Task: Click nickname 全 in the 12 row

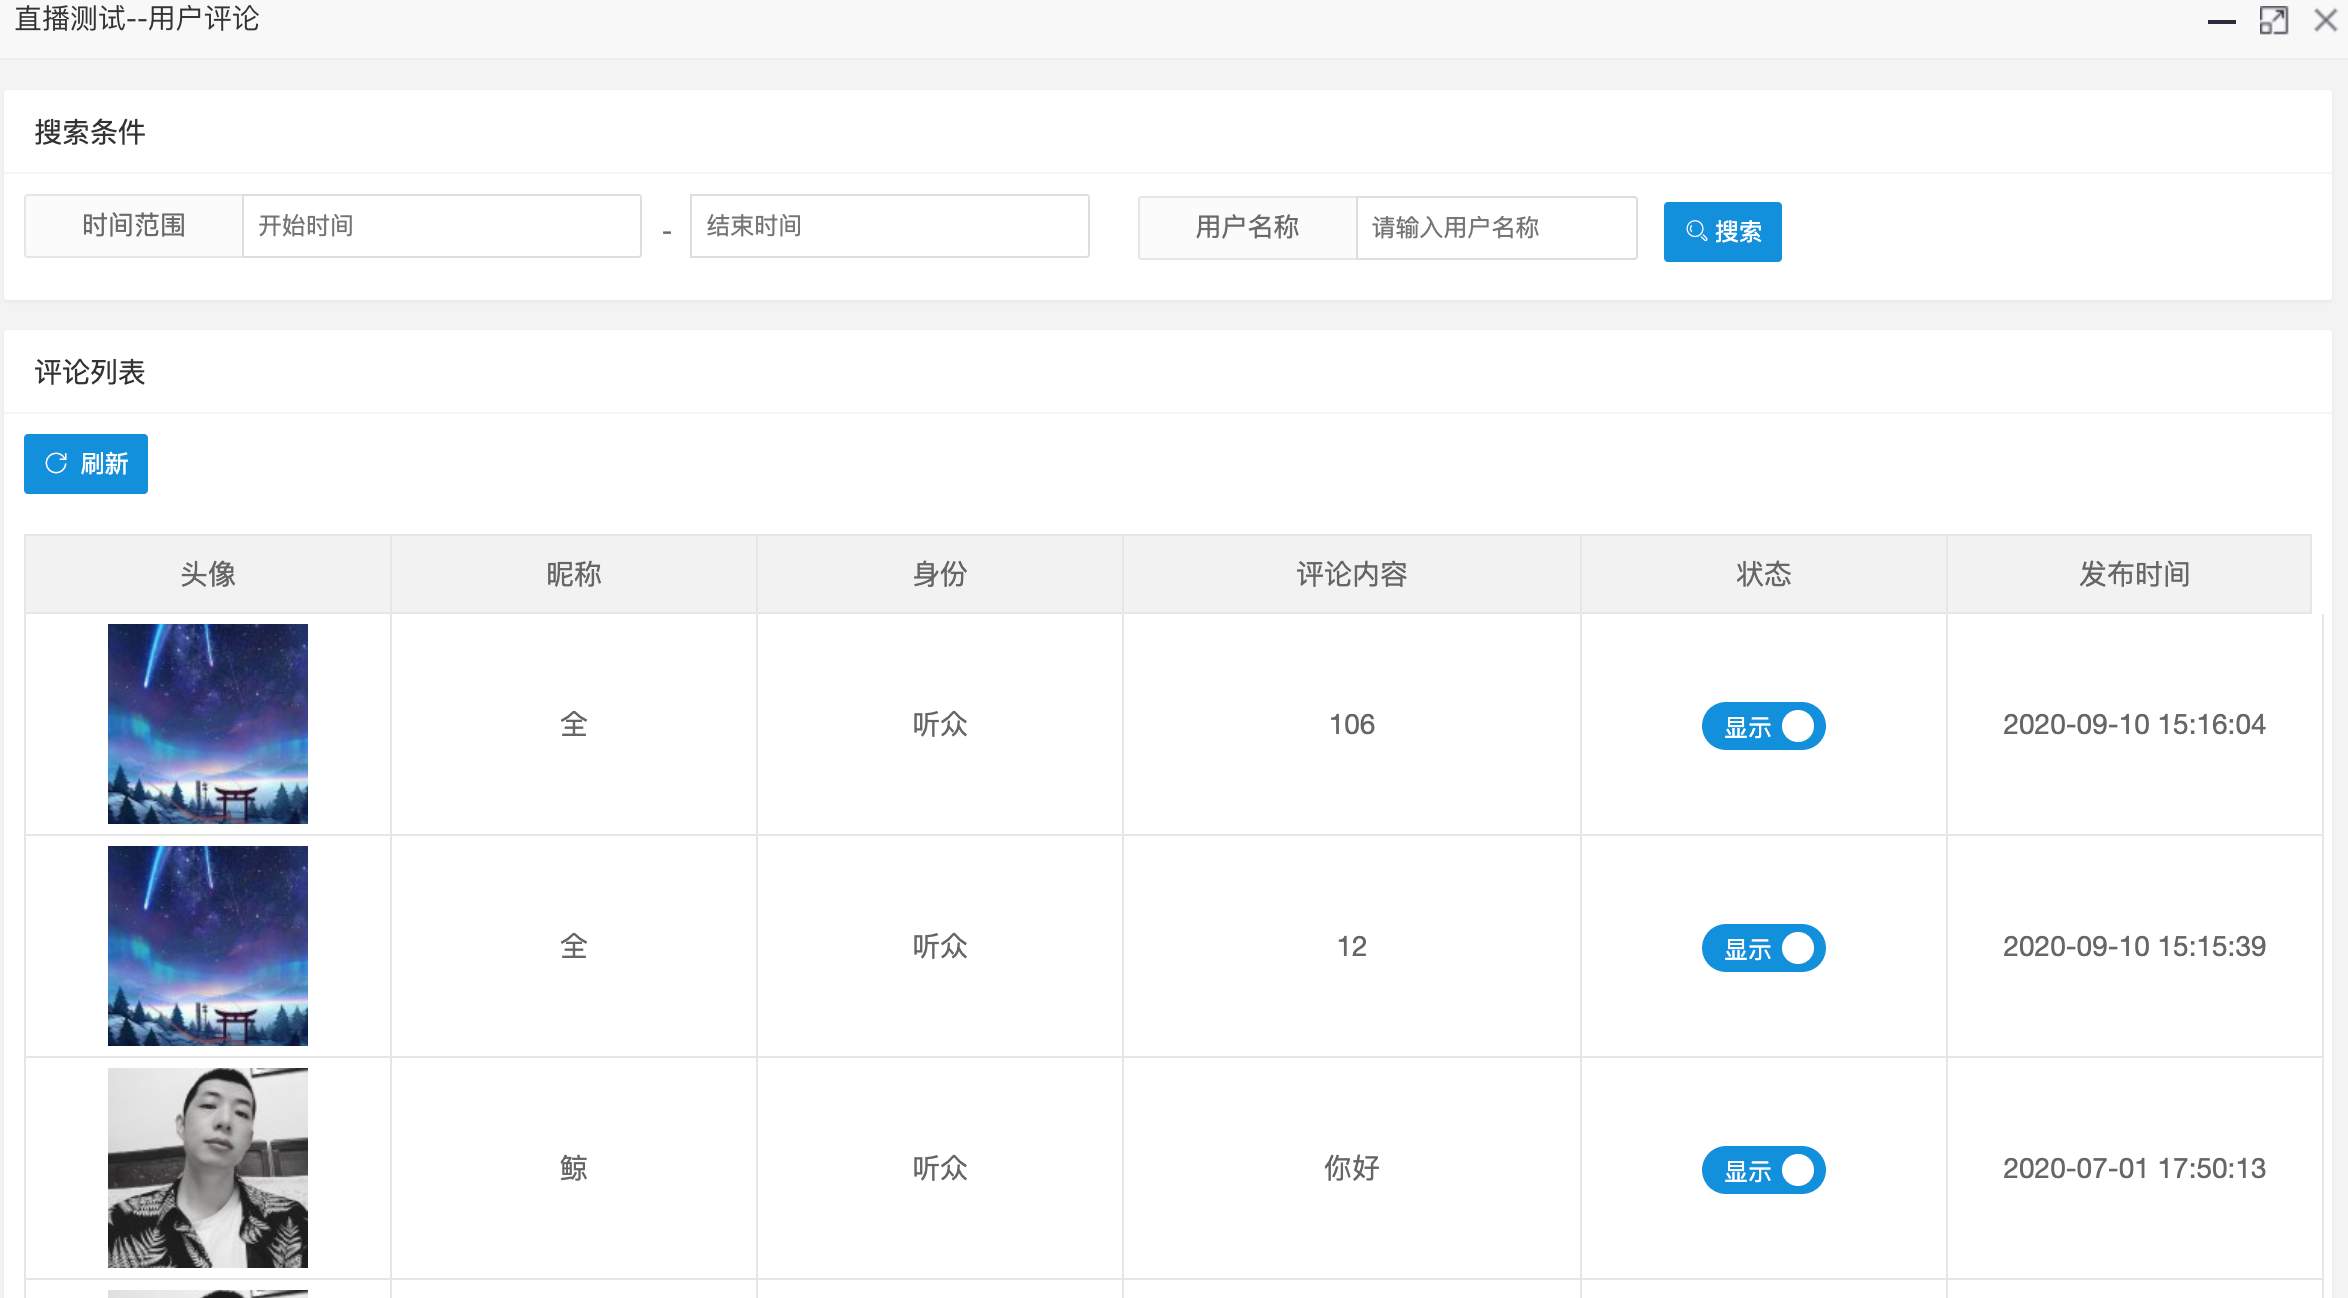Action: tap(574, 946)
